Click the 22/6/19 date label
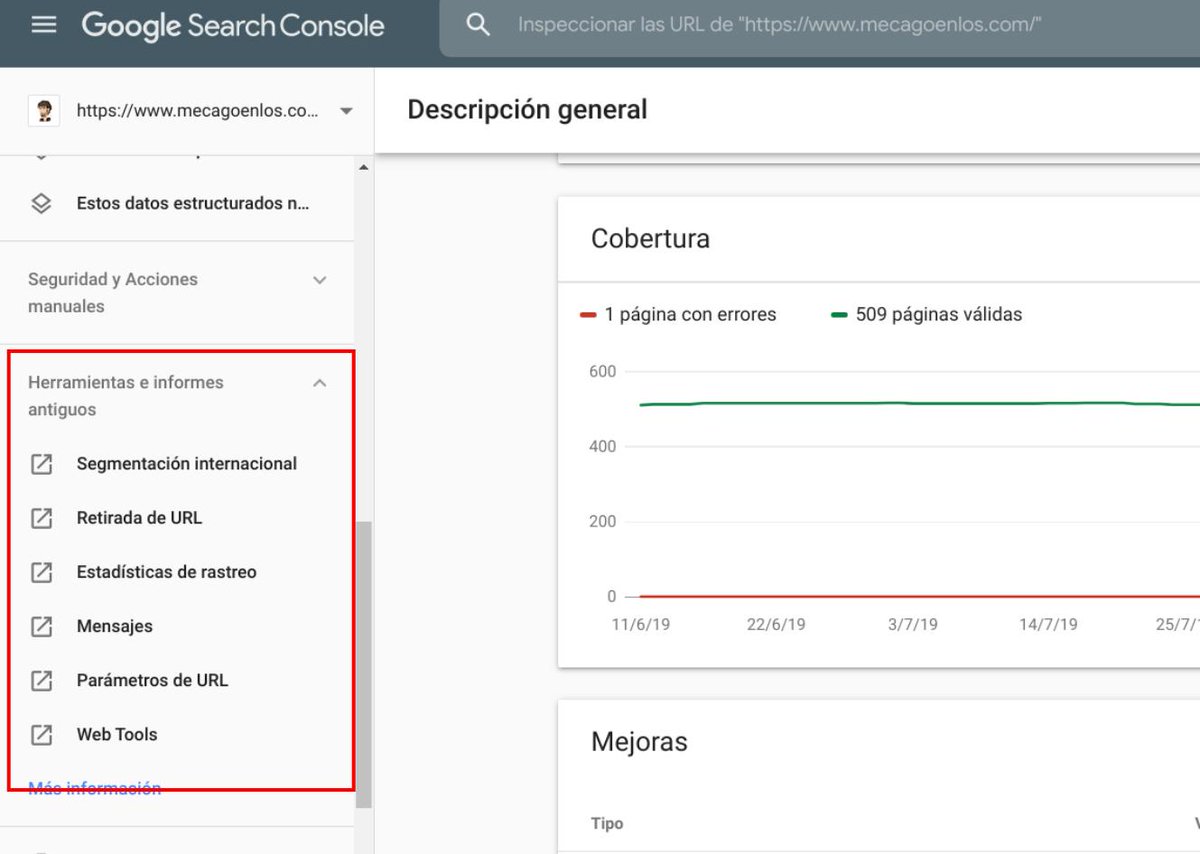This screenshot has height=854, width=1200. coord(776,624)
